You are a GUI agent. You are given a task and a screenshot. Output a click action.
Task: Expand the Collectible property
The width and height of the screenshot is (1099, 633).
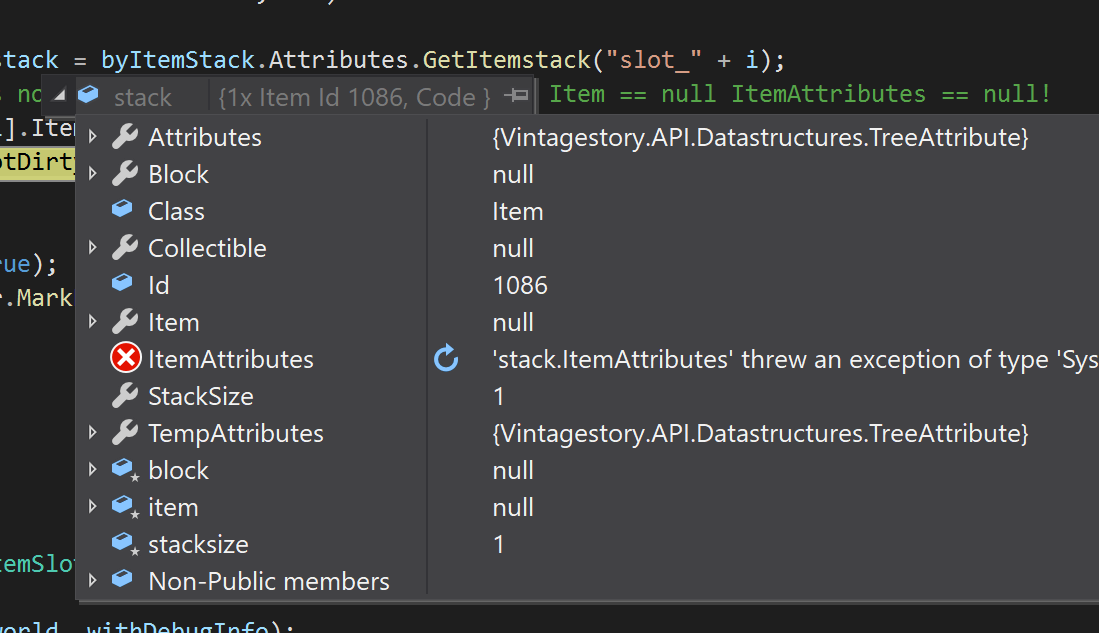(x=93, y=248)
